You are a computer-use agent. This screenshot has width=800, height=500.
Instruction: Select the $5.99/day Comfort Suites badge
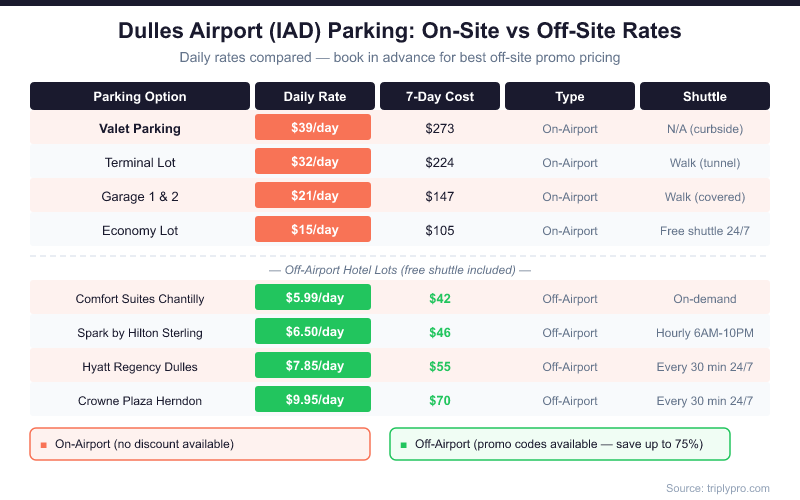tap(313, 298)
